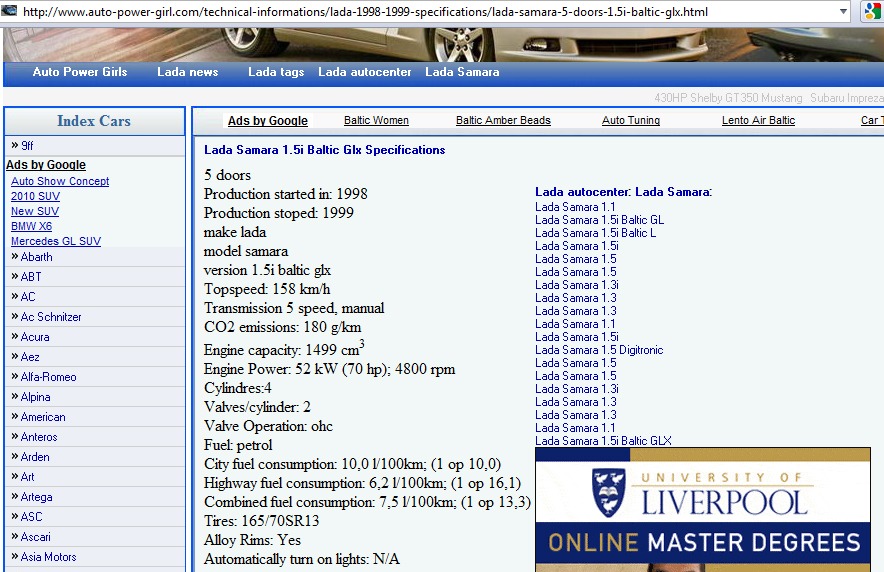The image size is (884, 572).
Task: Click the Online Master Degrees ad text
Action: point(704,542)
